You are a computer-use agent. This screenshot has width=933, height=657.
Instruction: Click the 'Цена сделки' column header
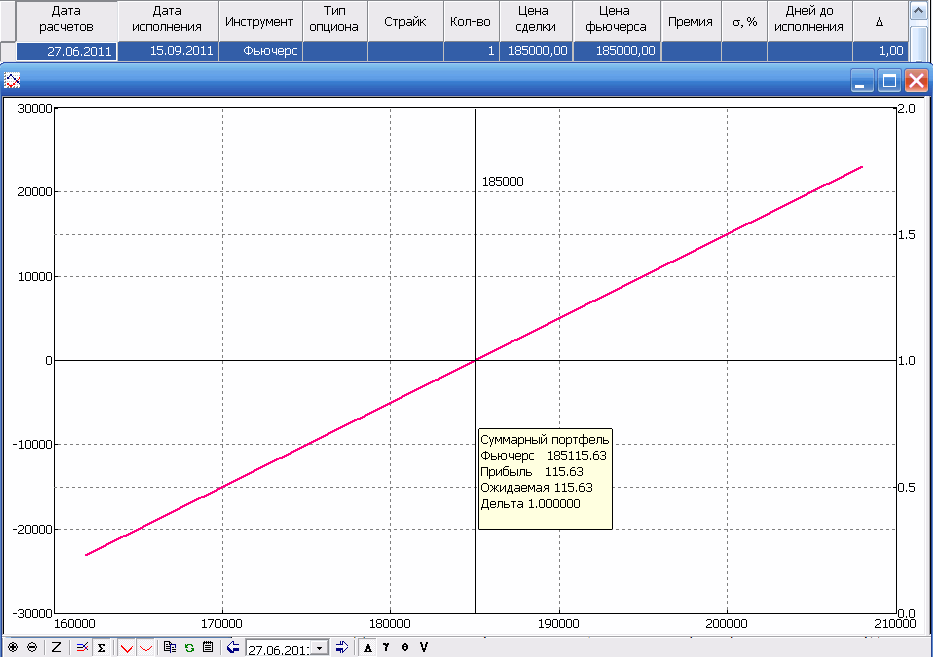point(535,21)
